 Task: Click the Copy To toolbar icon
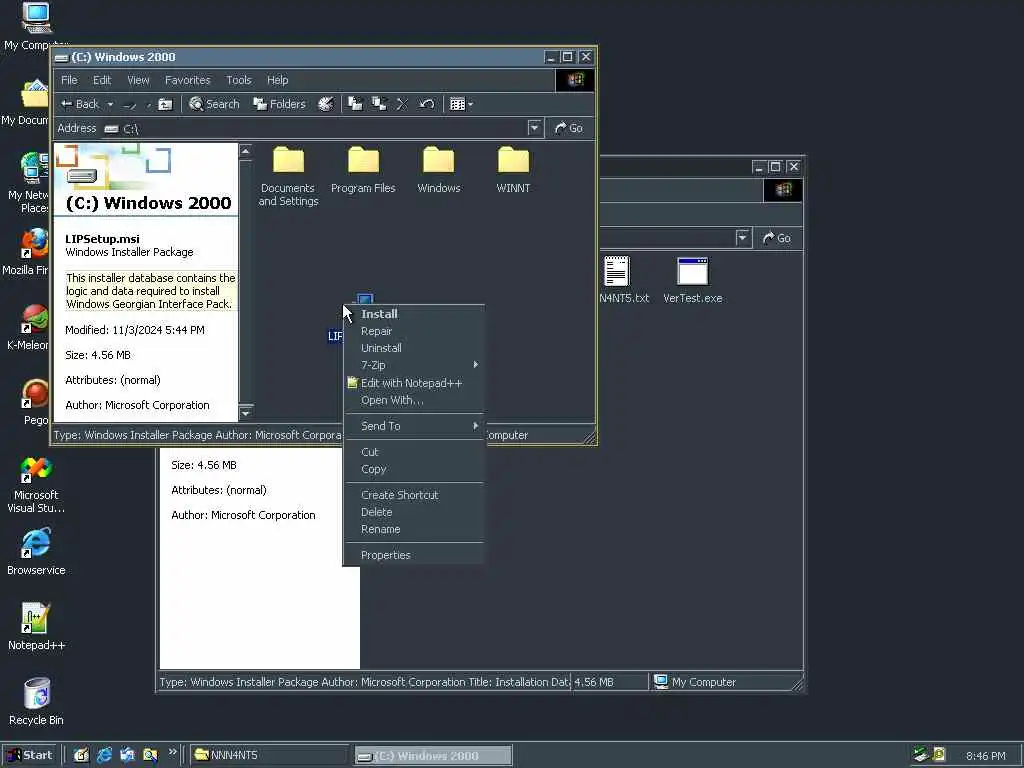tap(379, 104)
